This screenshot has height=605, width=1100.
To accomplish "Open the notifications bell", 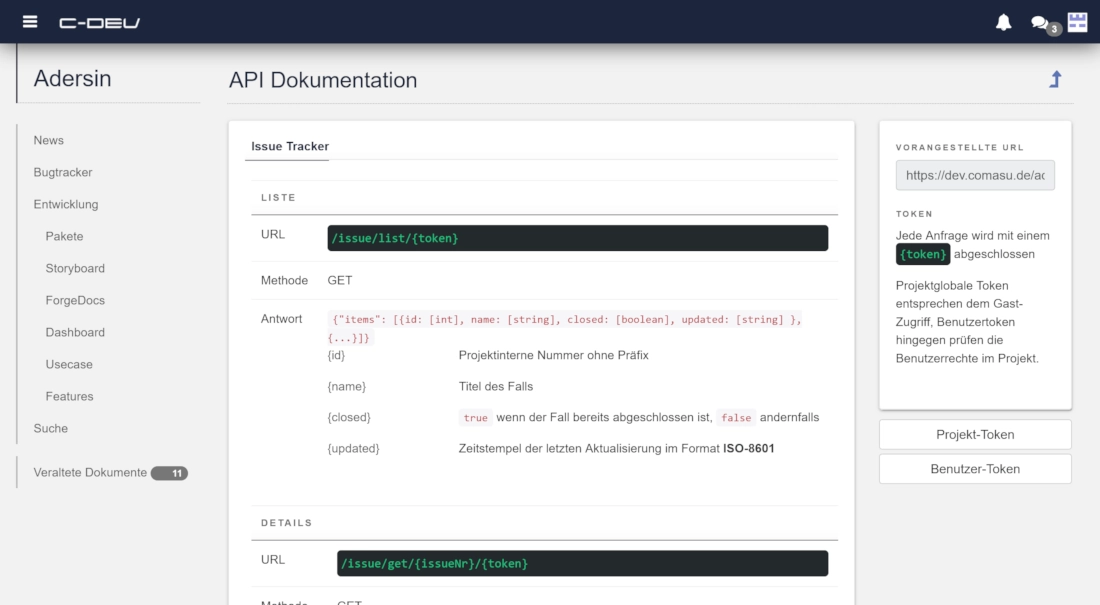I will click(x=1003, y=22).
